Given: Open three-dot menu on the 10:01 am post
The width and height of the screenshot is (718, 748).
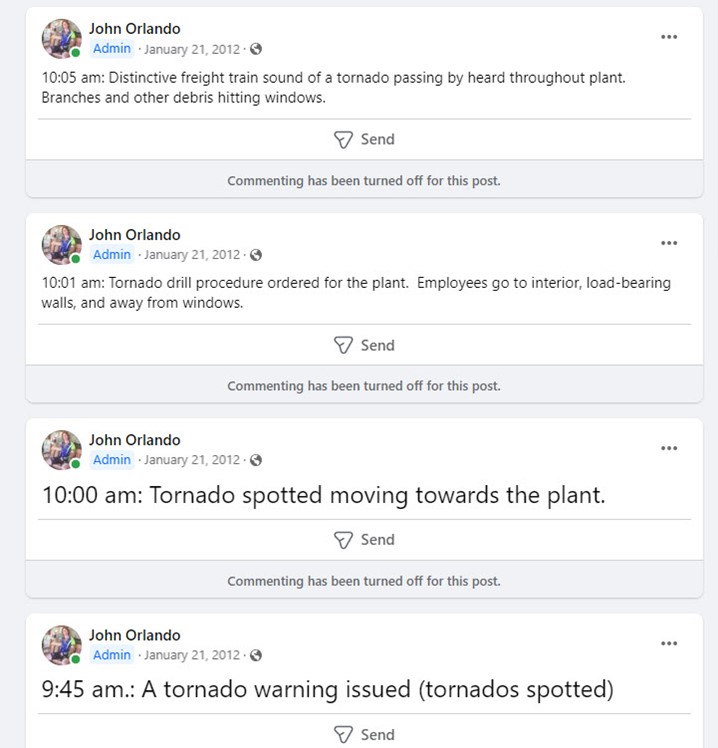Looking at the screenshot, I should pos(669,243).
